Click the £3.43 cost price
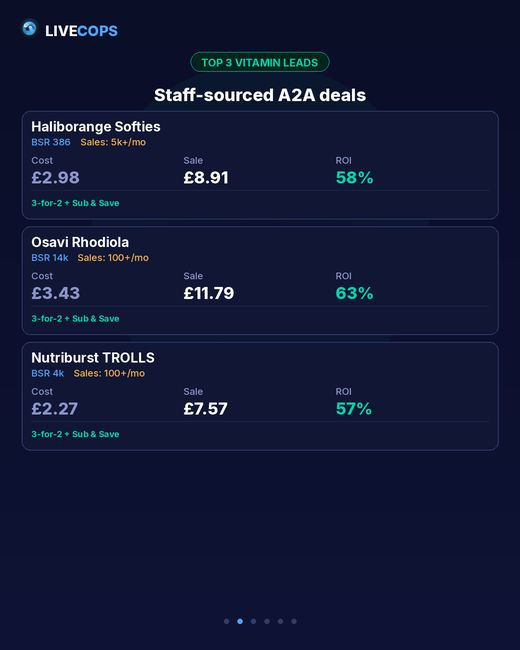Viewport: 520px width, 650px height. tap(56, 293)
